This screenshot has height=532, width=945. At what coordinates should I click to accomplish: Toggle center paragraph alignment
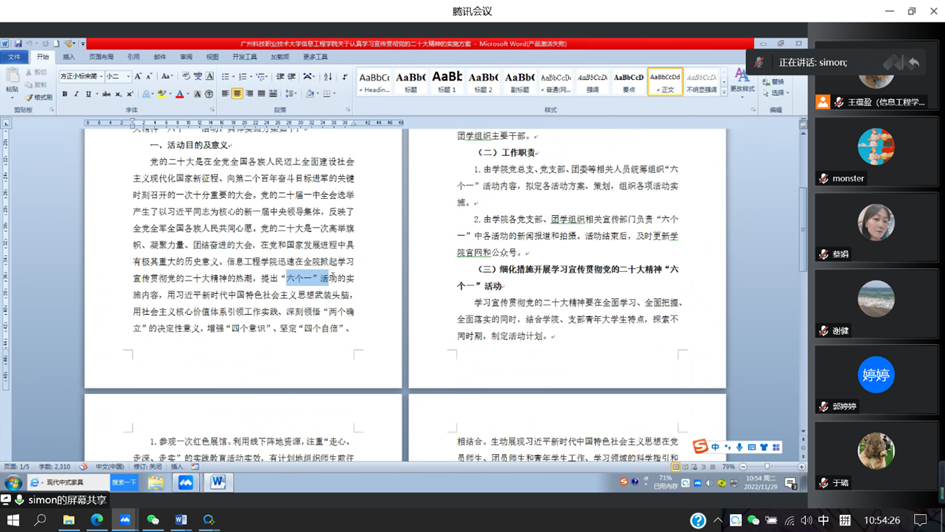[x=237, y=94]
